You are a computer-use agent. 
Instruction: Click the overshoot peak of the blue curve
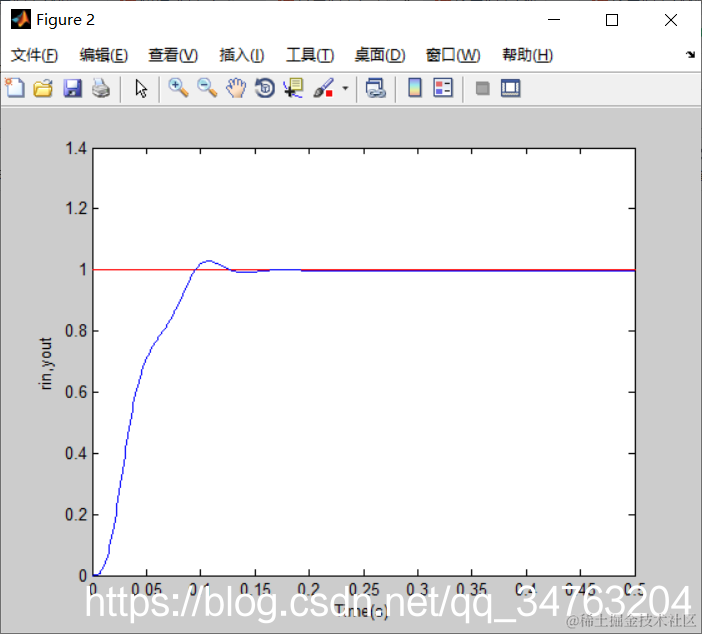tap(209, 261)
